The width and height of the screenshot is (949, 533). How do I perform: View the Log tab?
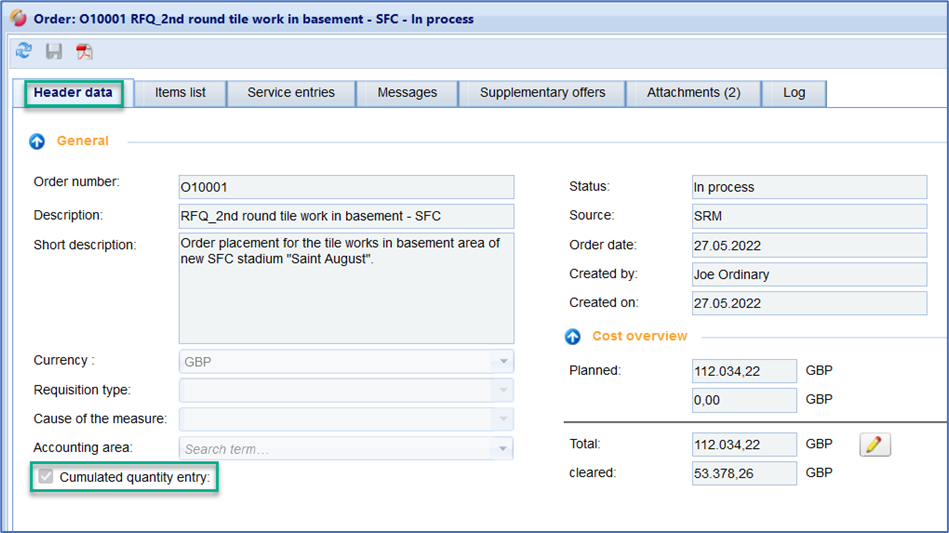pyautogui.click(x=794, y=93)
